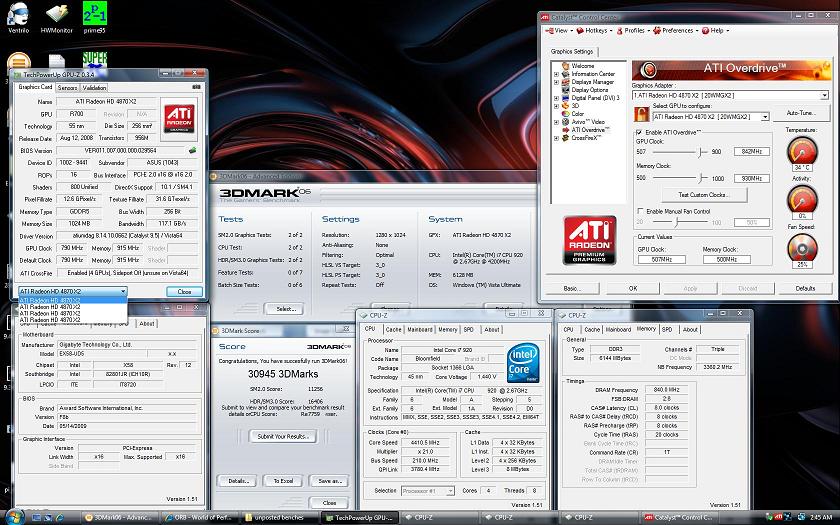Open the Graphics Adapter dropdown

coord(824,95)
